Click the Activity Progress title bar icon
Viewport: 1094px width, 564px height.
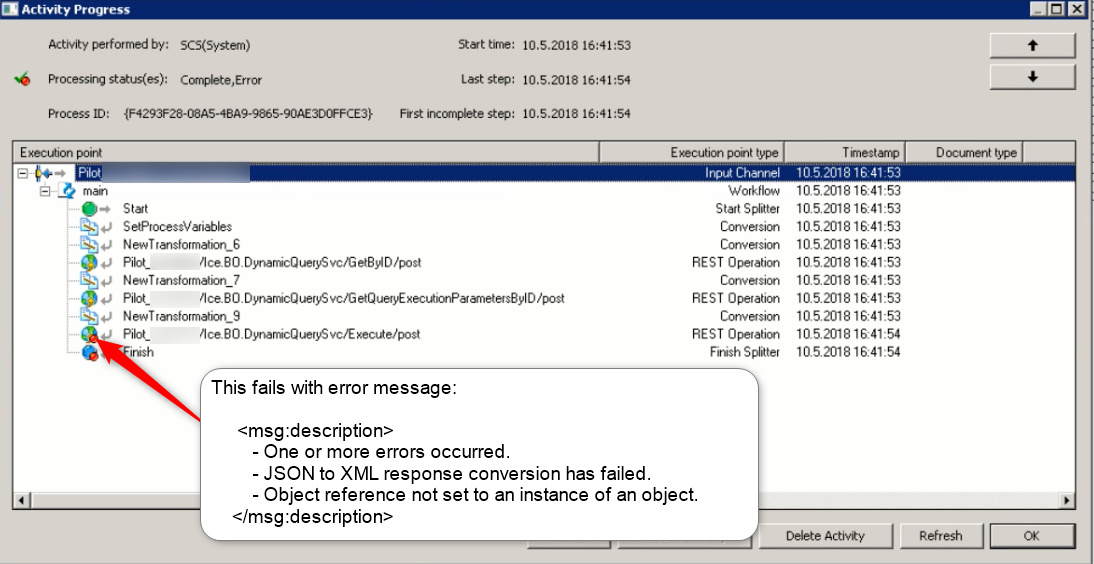click(x=8, y=9)
